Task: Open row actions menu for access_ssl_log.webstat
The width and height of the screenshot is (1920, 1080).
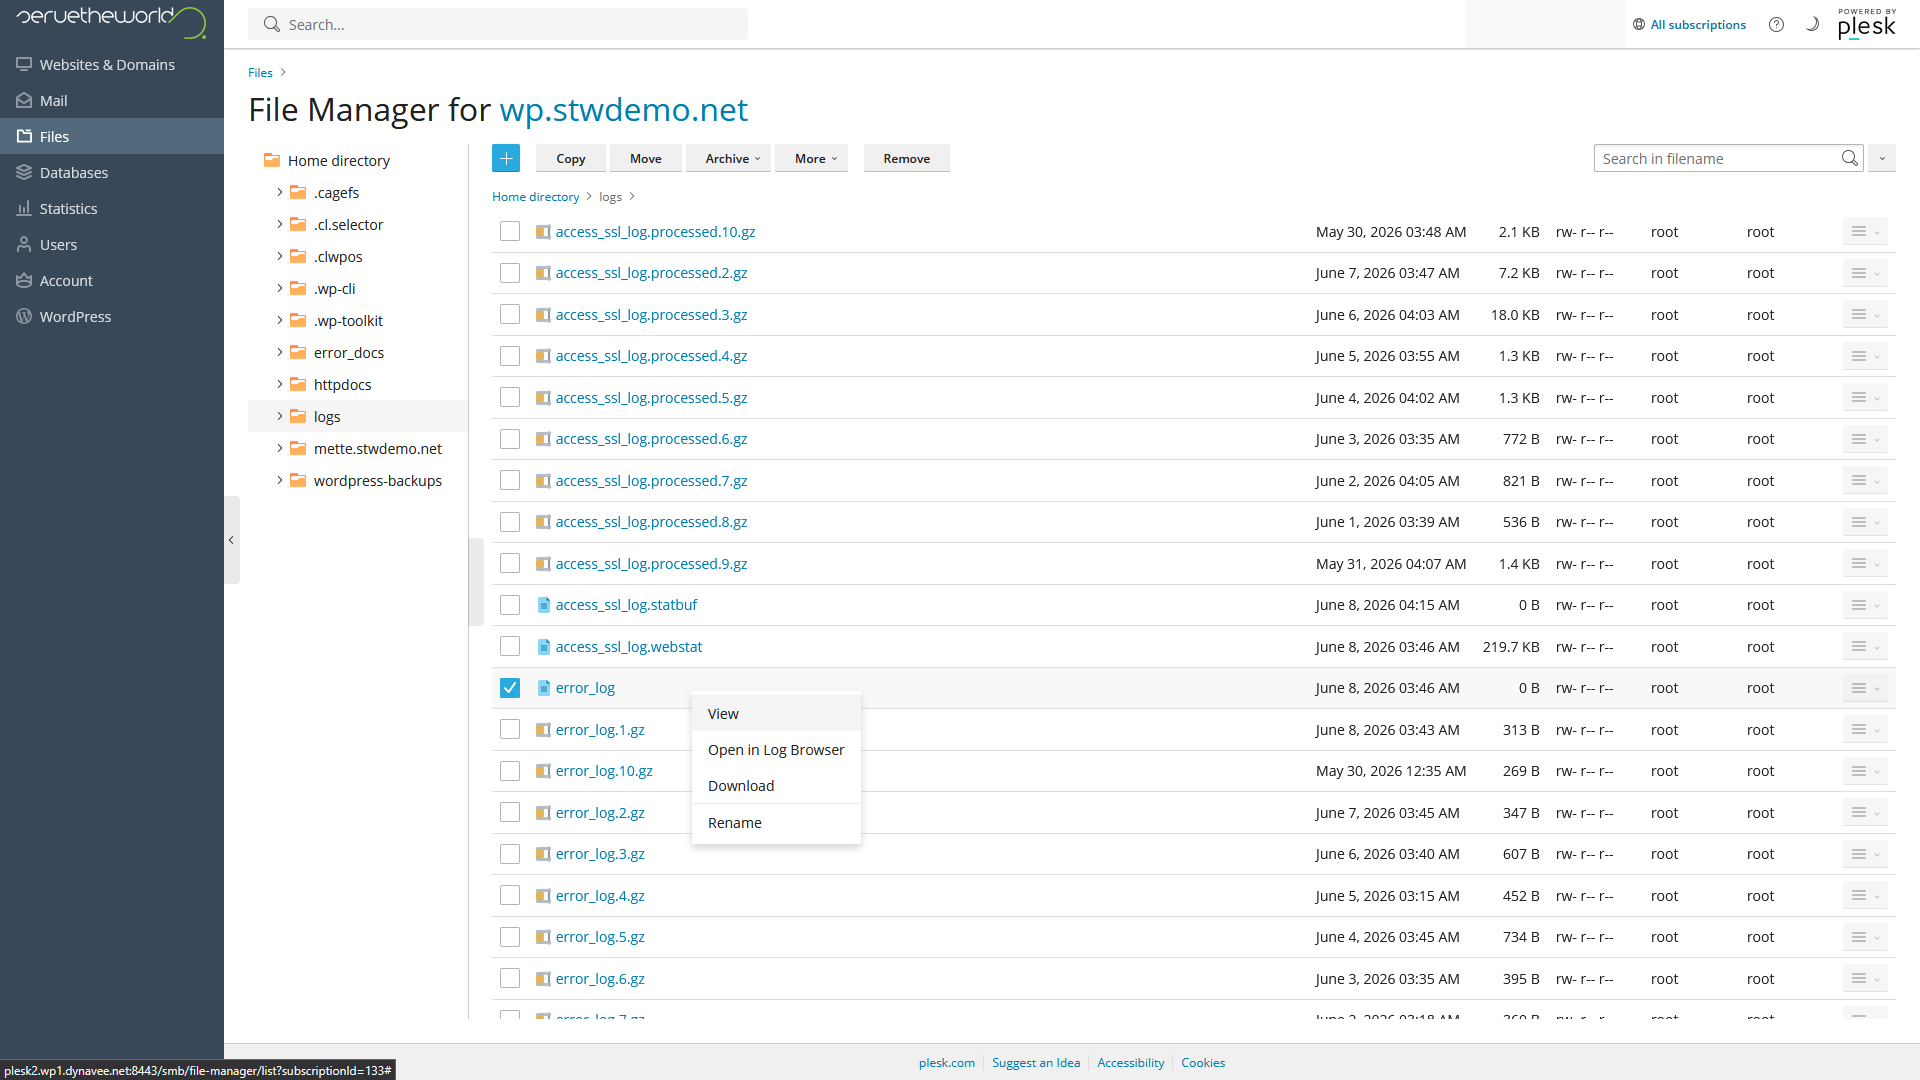Action: click(1865, 647)
